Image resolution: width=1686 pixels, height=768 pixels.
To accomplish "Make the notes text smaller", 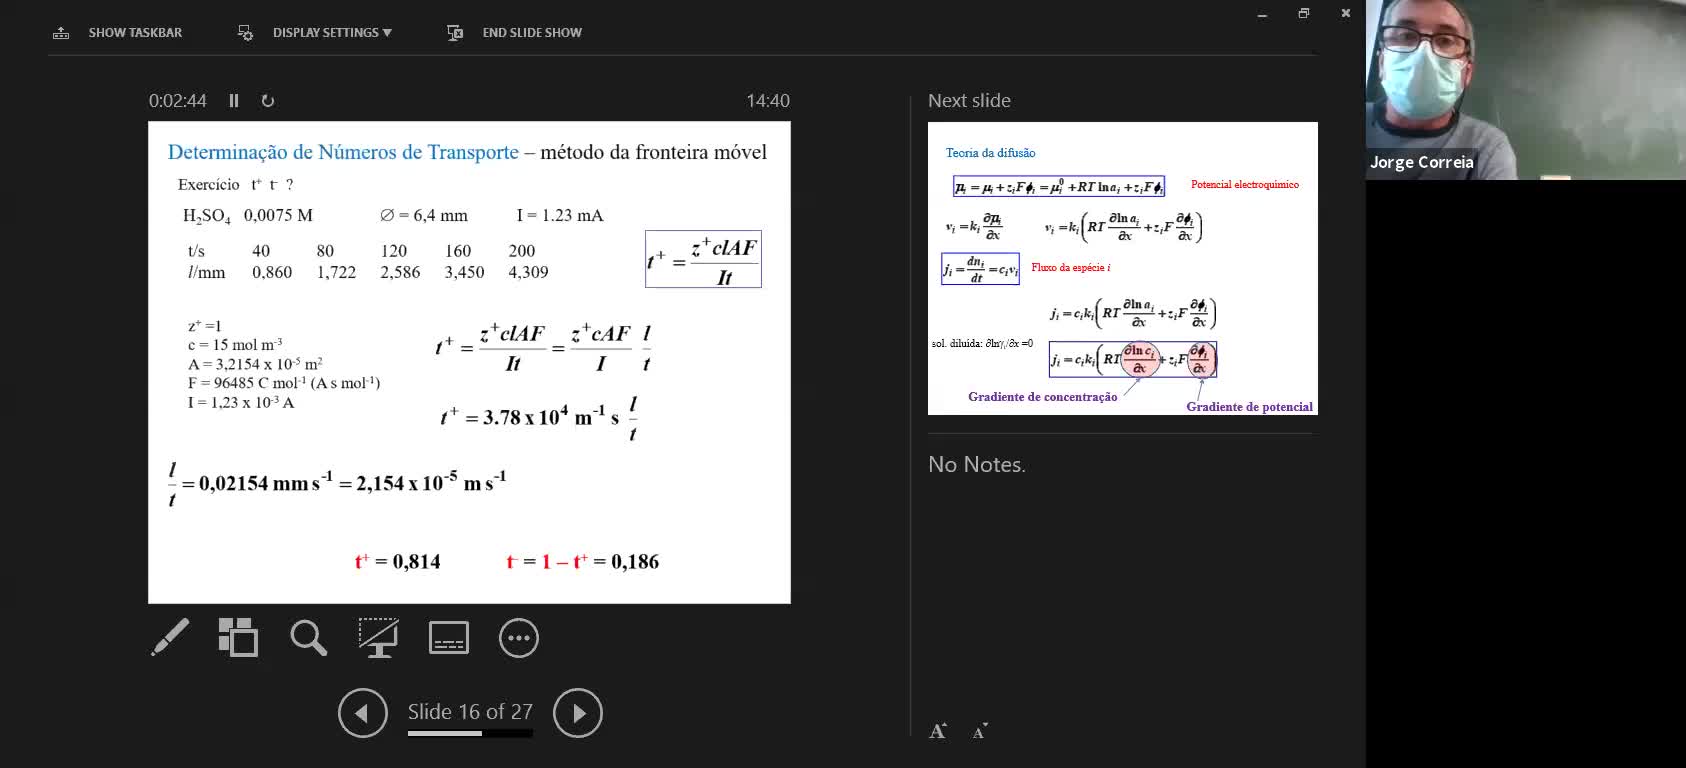I will pyautogui.click(x=980, y=731).
